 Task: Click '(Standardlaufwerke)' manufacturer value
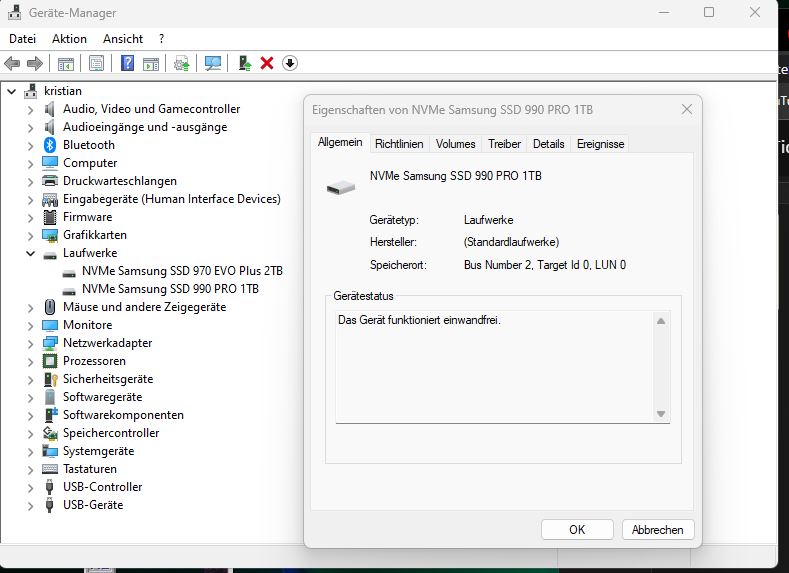(x=511, y=242)
